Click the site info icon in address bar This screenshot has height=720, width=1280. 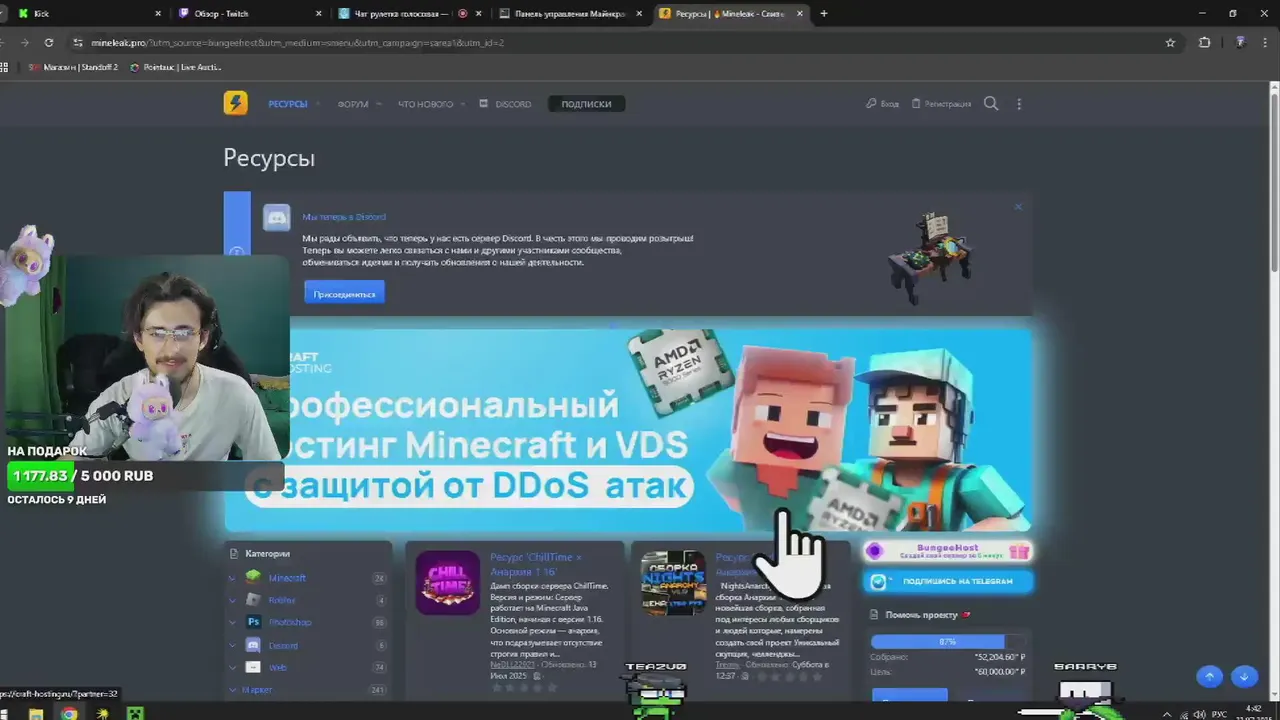pos(77,43)
